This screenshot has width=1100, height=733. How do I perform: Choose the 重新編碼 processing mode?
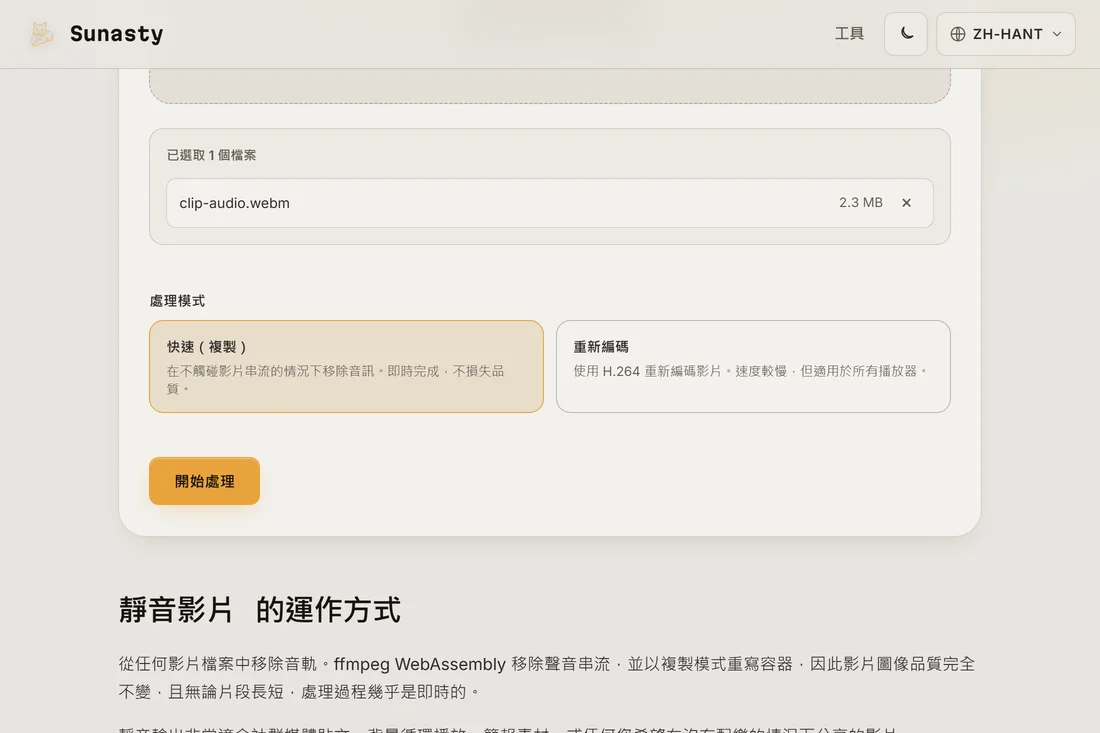pos(753,366)
